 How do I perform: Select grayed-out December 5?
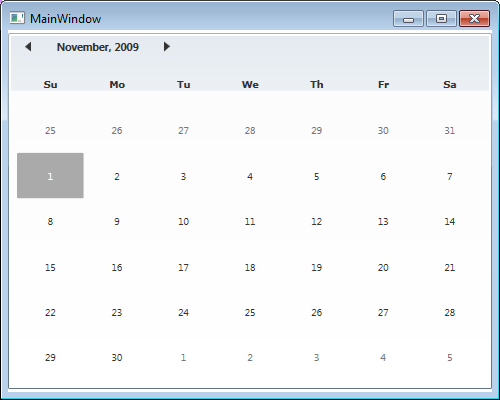pos(450,358)
